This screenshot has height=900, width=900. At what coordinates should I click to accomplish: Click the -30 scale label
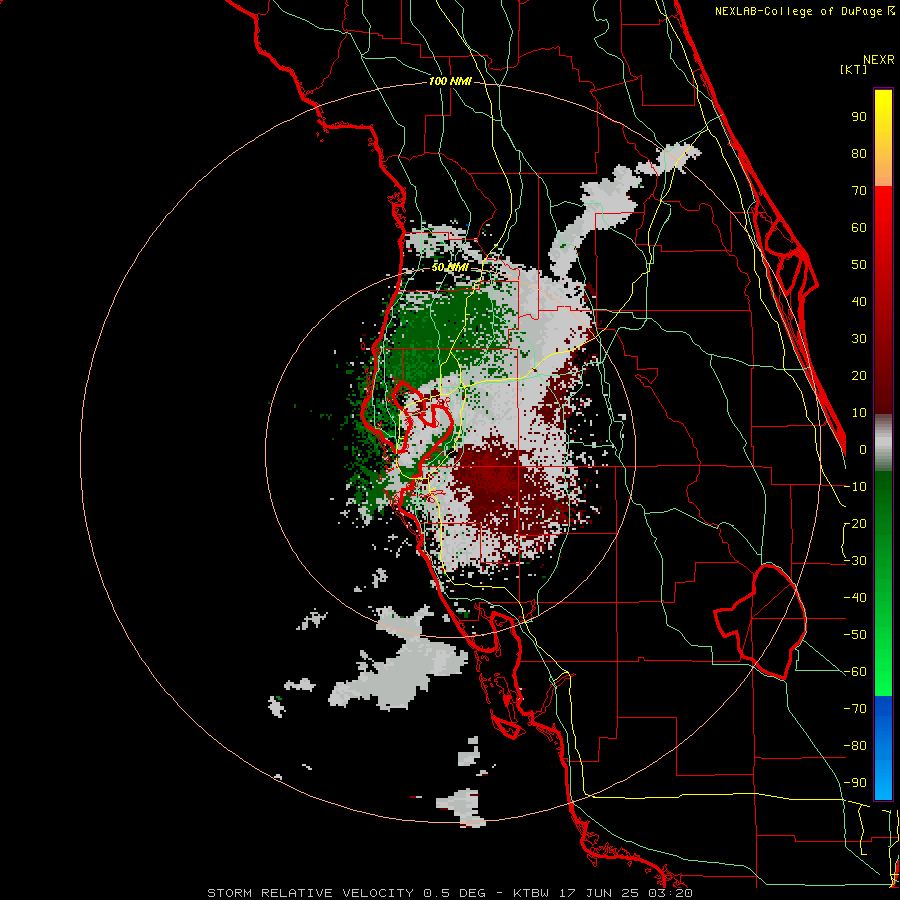click(855, 561)
